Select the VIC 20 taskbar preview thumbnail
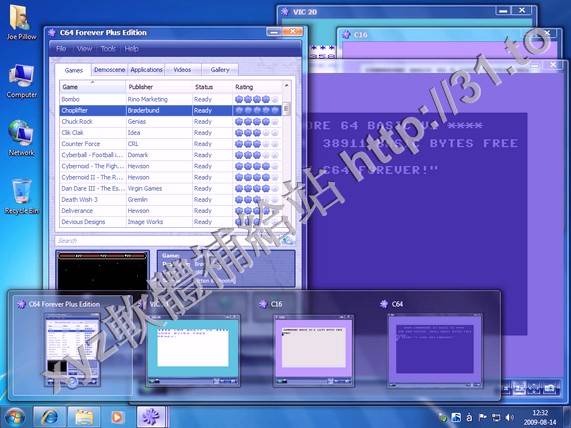The image size is (571, 428). (193, 350)
